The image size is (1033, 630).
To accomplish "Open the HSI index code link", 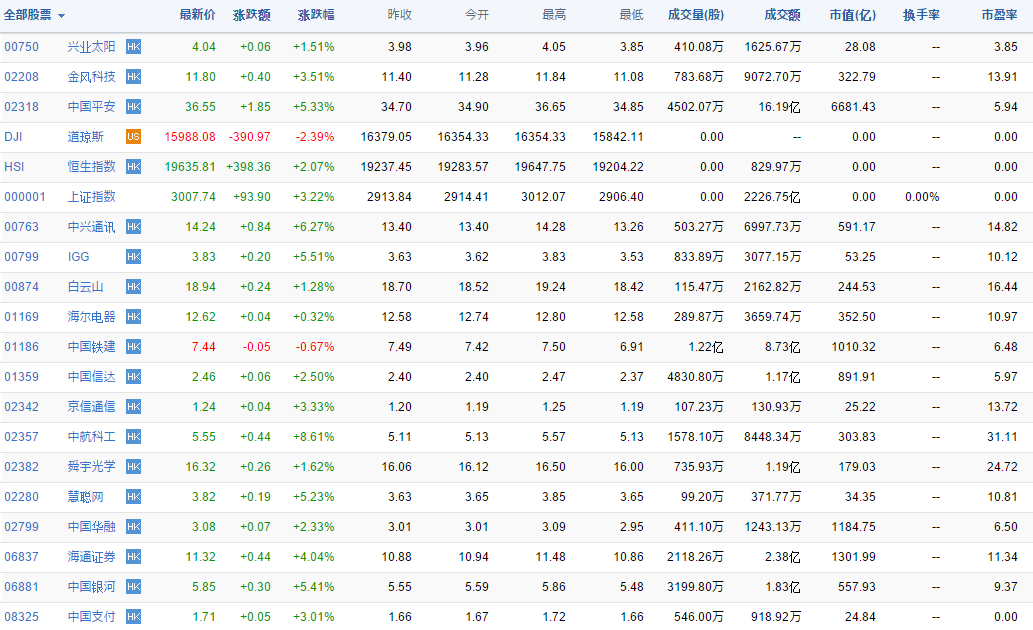I will click(x=14, y=167).
